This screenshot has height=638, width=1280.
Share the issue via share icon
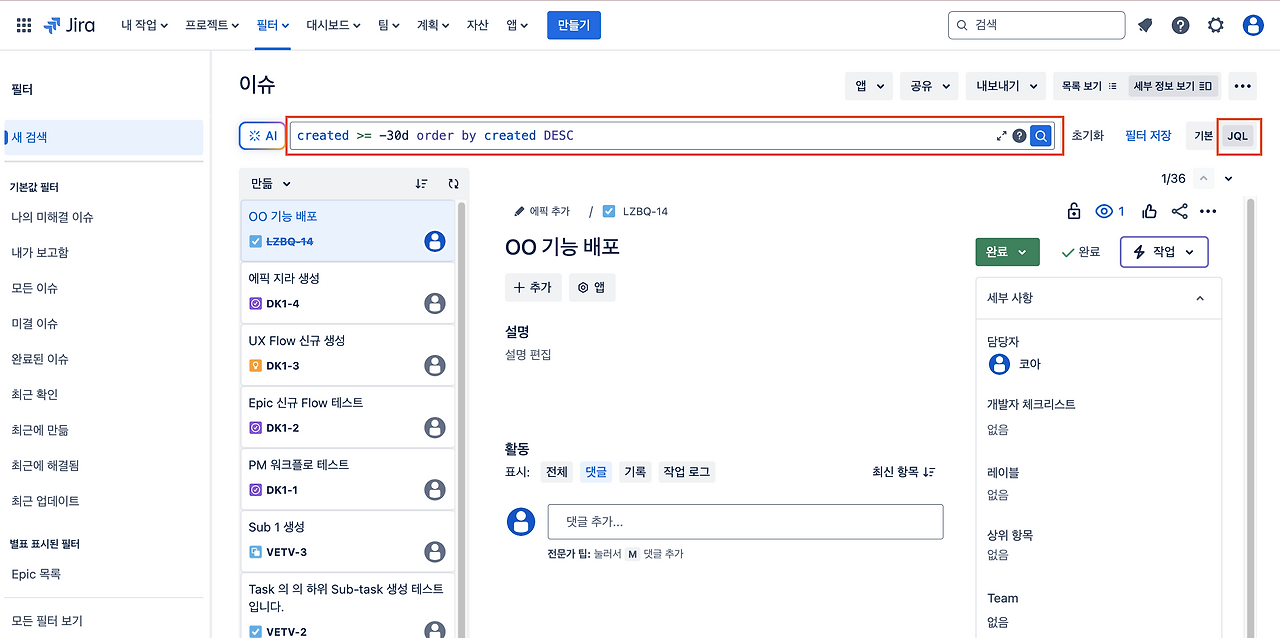pos(1178,211)
